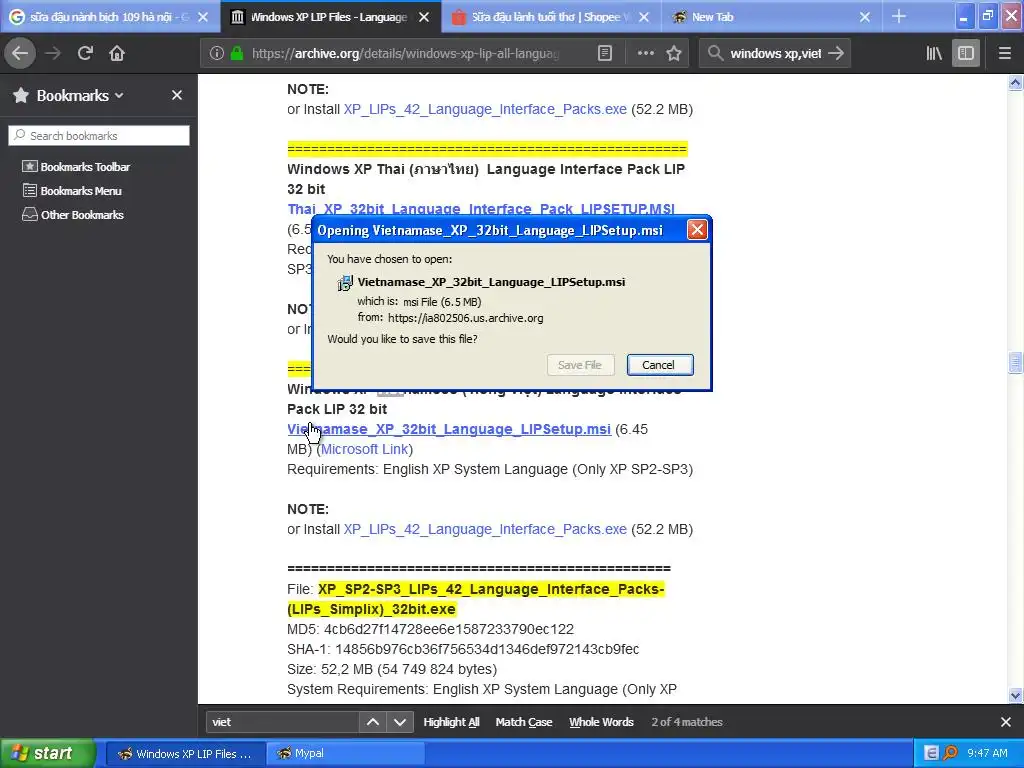This screenshot has width=1024, height=768.
Task: Open the Windows Start menu
Action: pyautogui.click(x=47, y=754)
